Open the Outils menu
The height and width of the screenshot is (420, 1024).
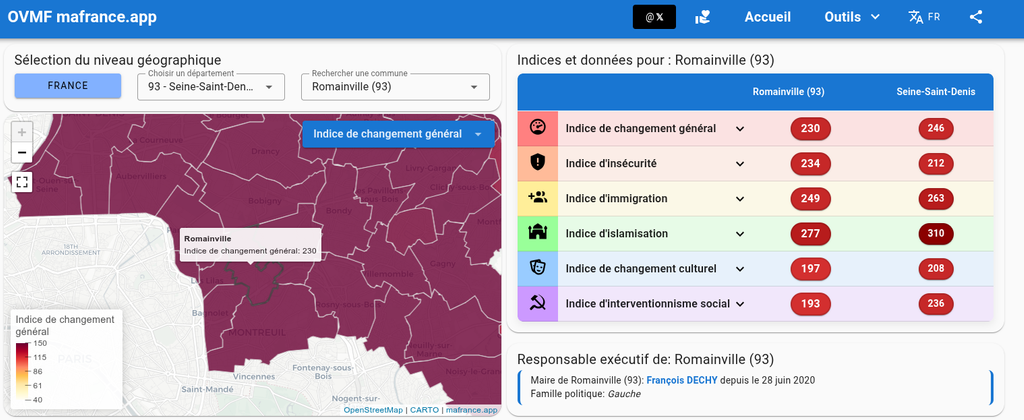click(x=852, y=18)
